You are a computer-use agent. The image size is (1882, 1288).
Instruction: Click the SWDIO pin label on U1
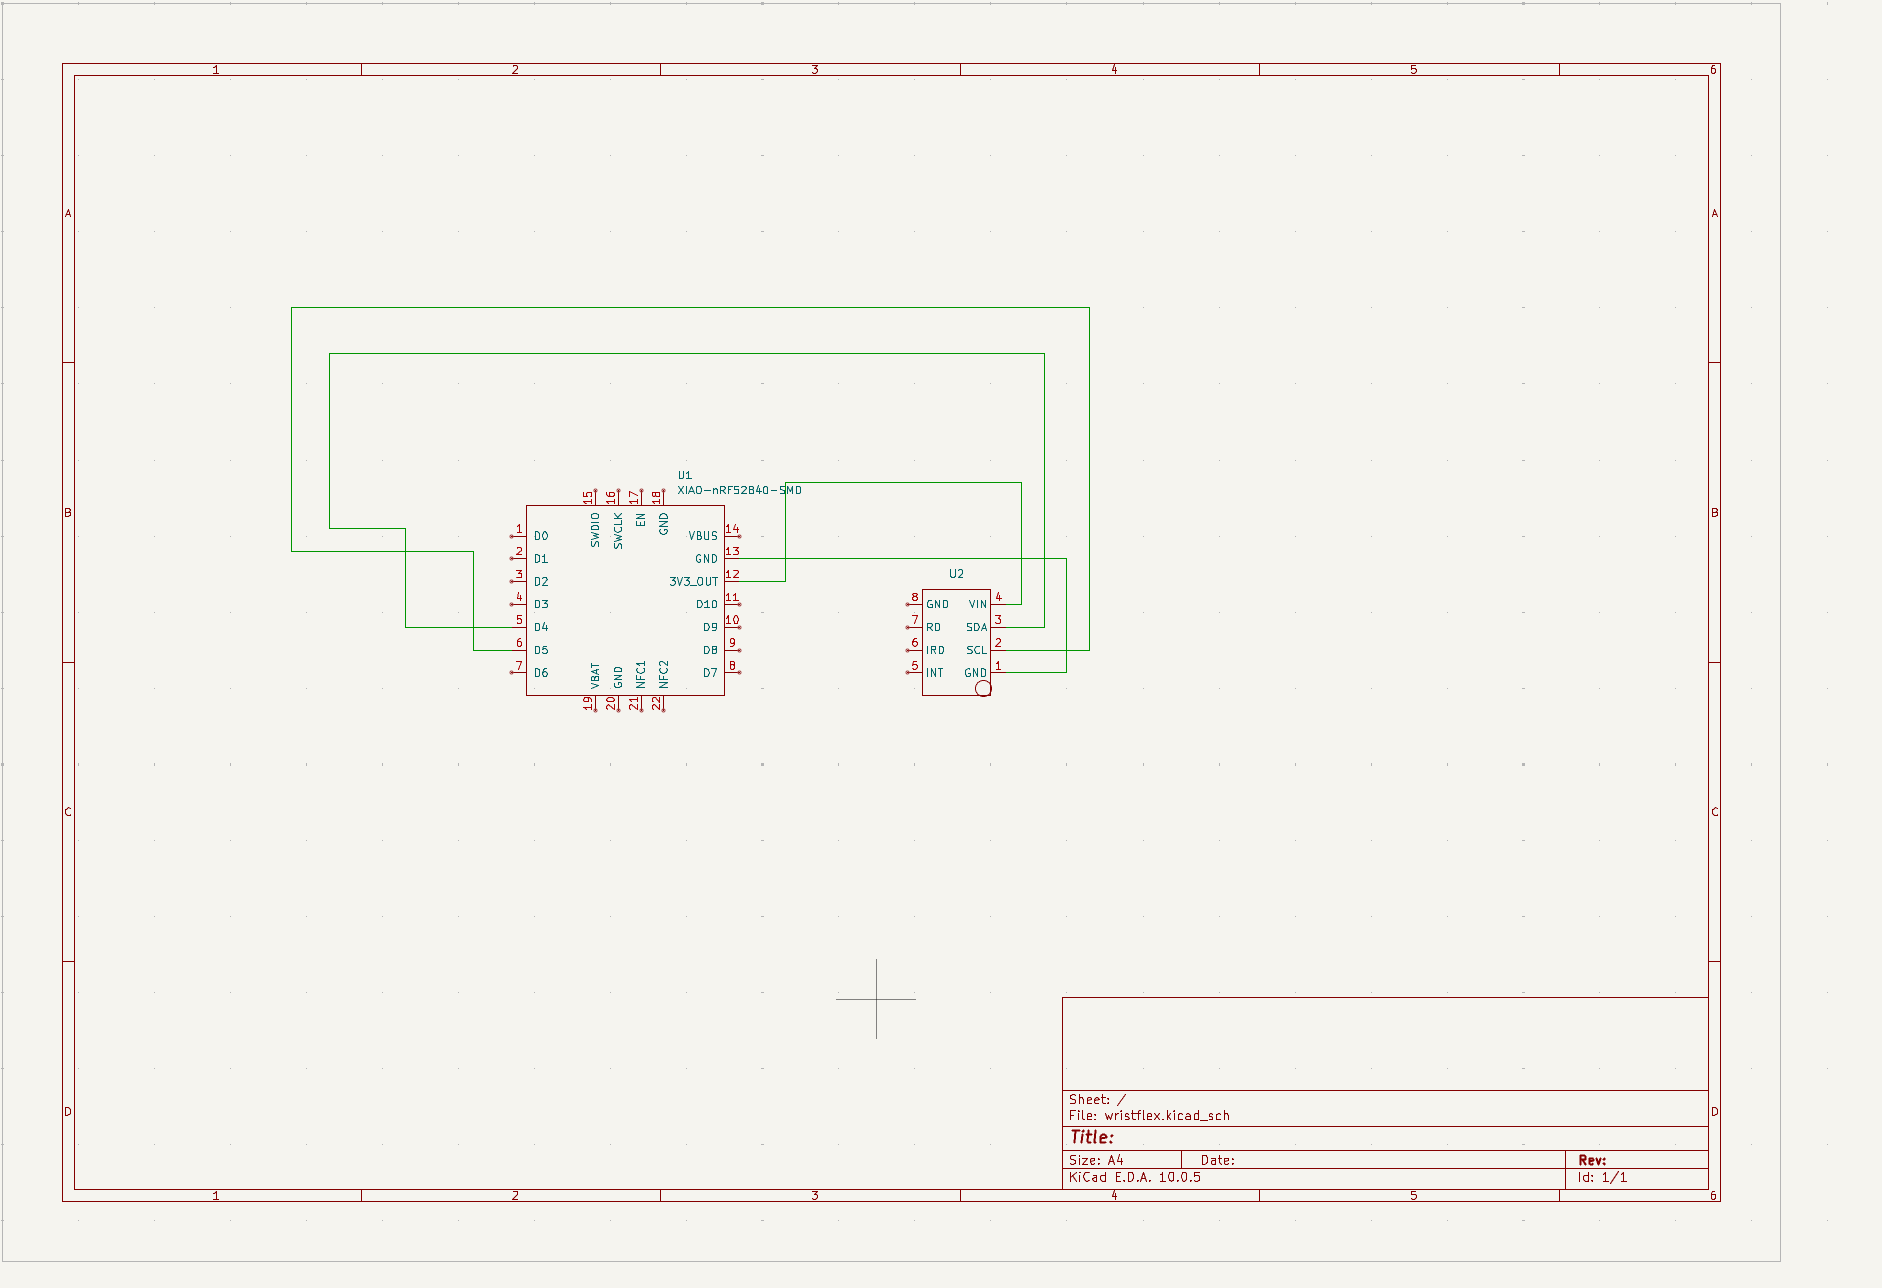595,530
